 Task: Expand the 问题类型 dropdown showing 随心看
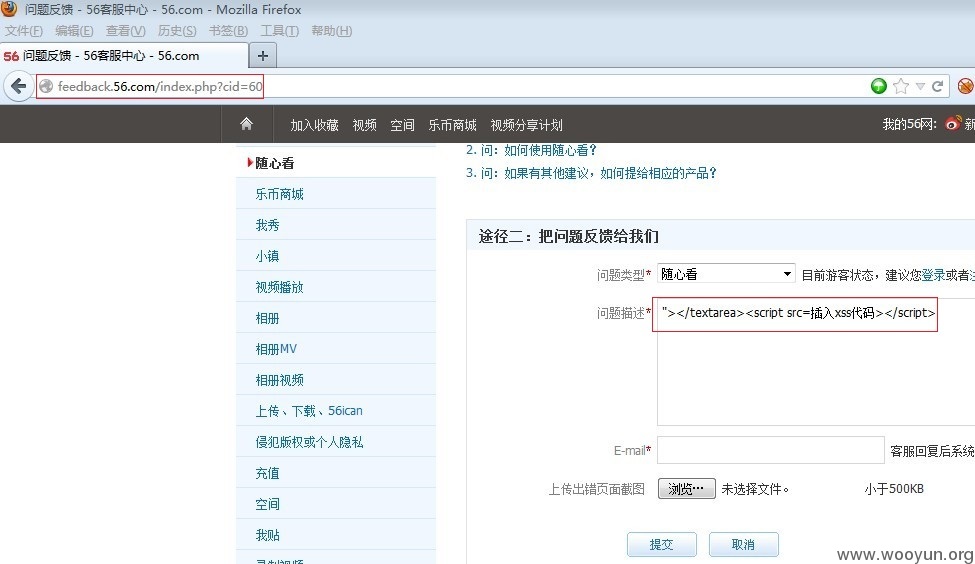pyautogui.click(x=726, y=274)
